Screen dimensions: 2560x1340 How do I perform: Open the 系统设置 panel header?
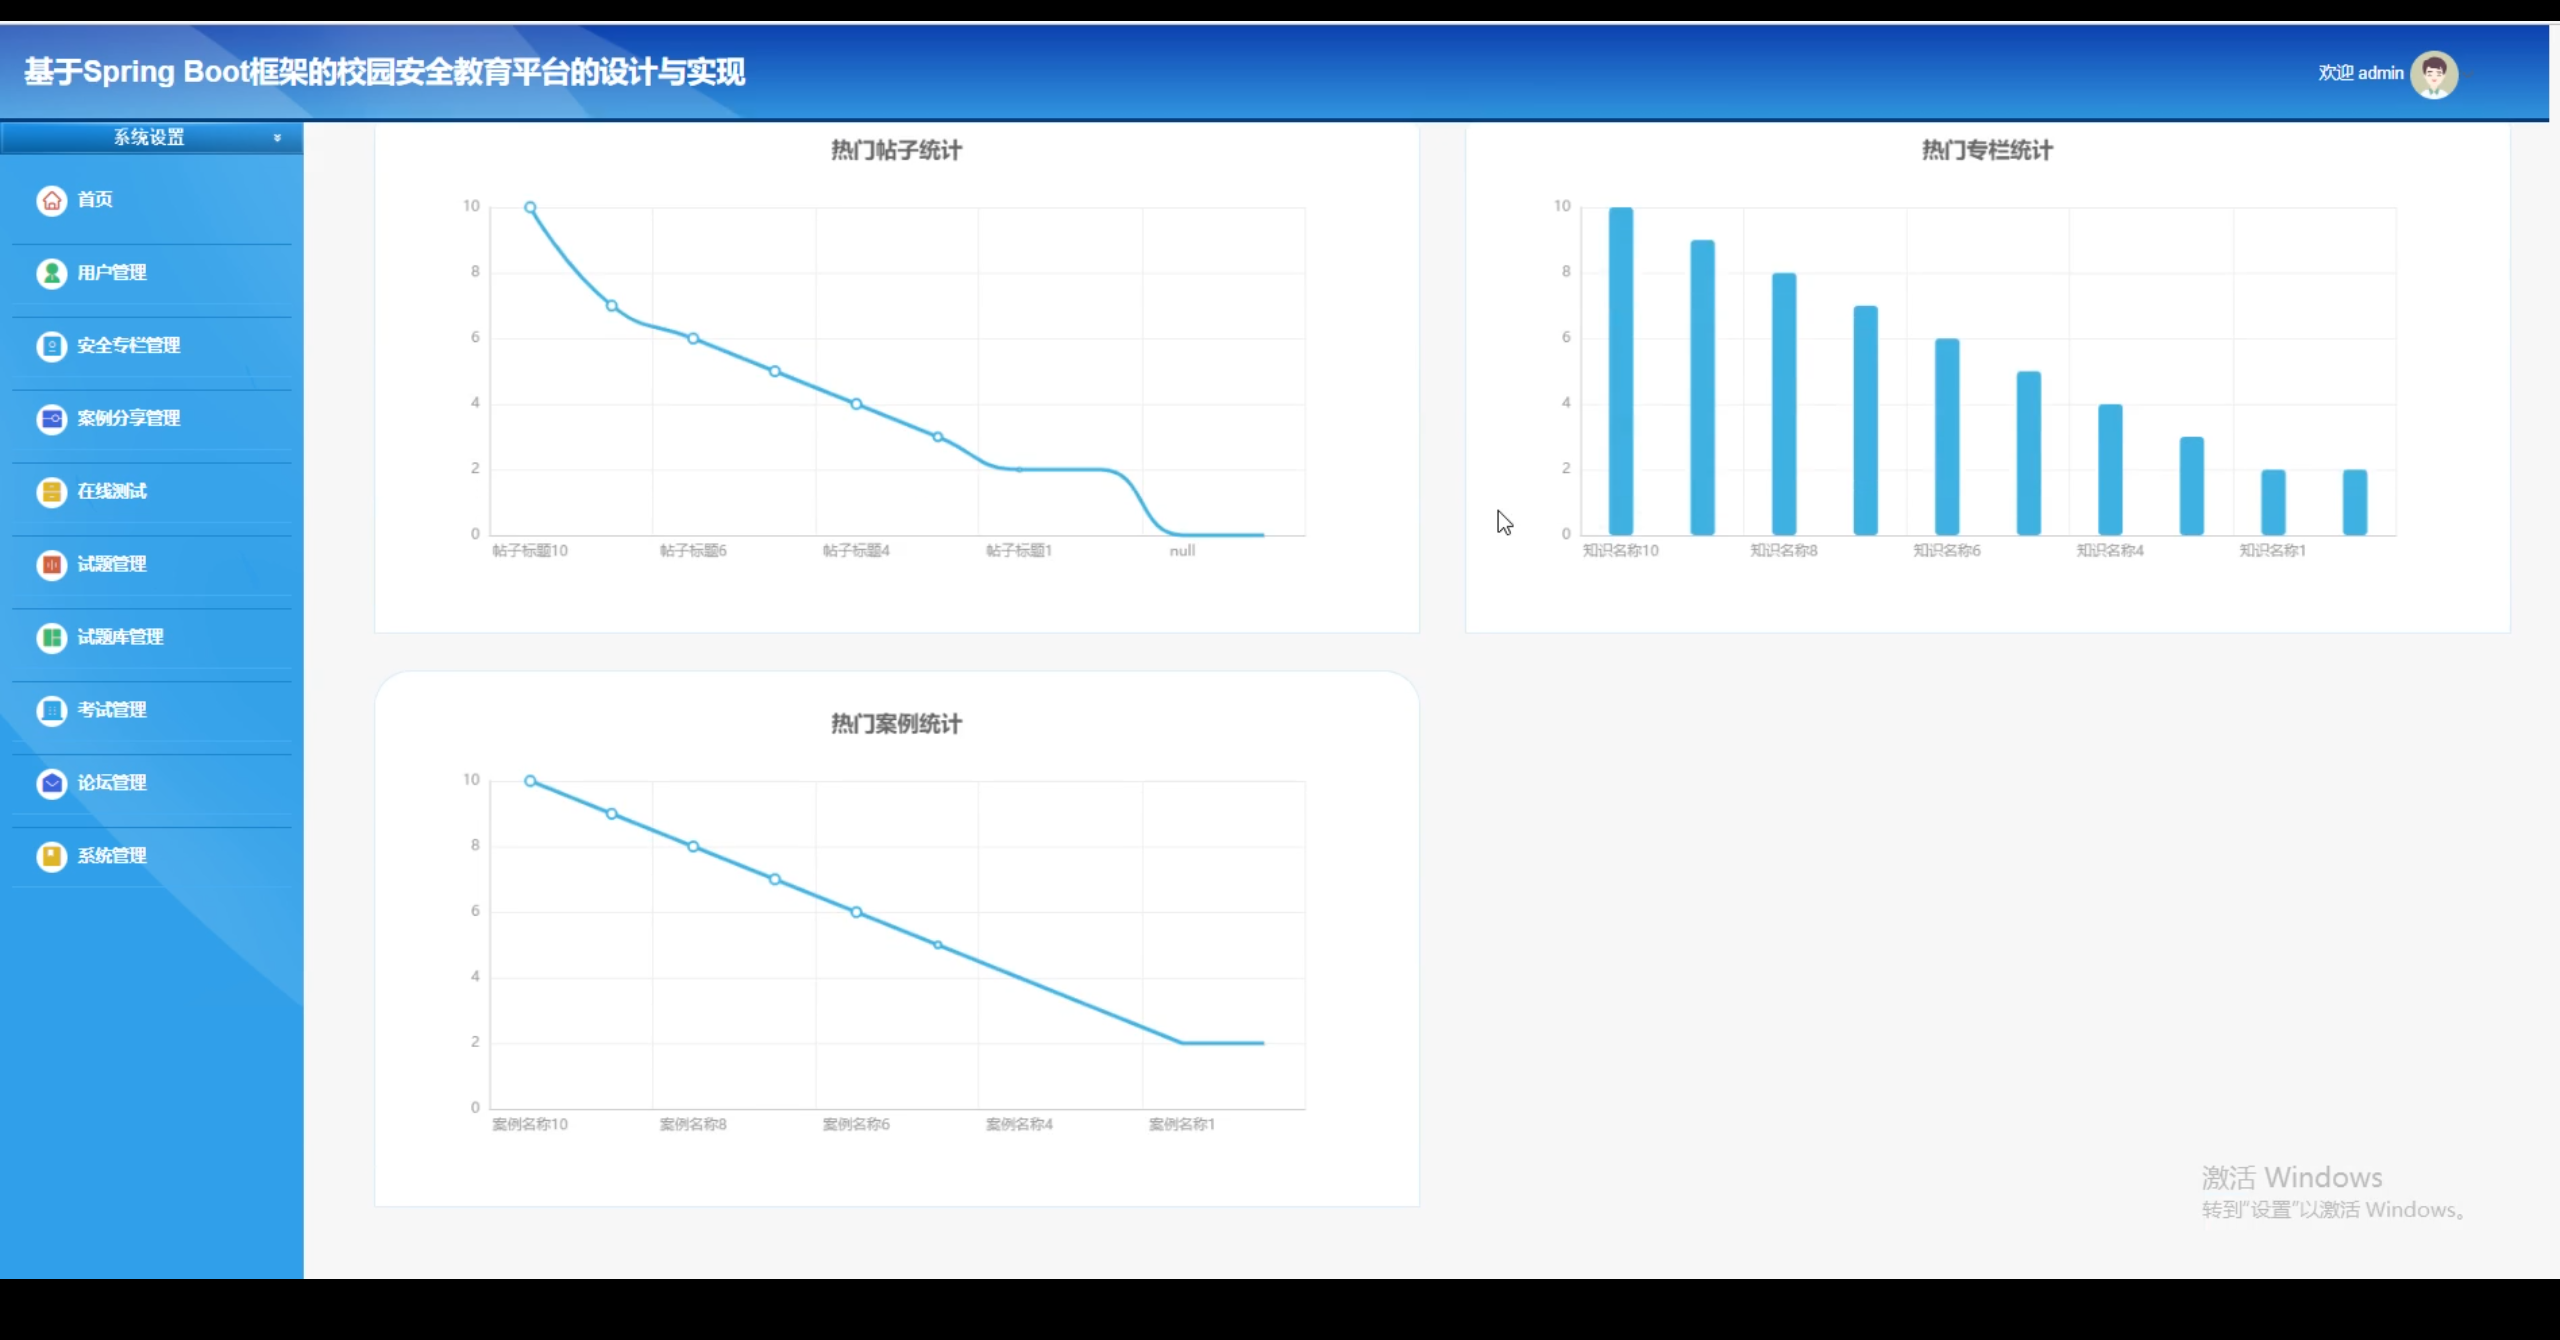pyautogui.click(x=148, y=138)
